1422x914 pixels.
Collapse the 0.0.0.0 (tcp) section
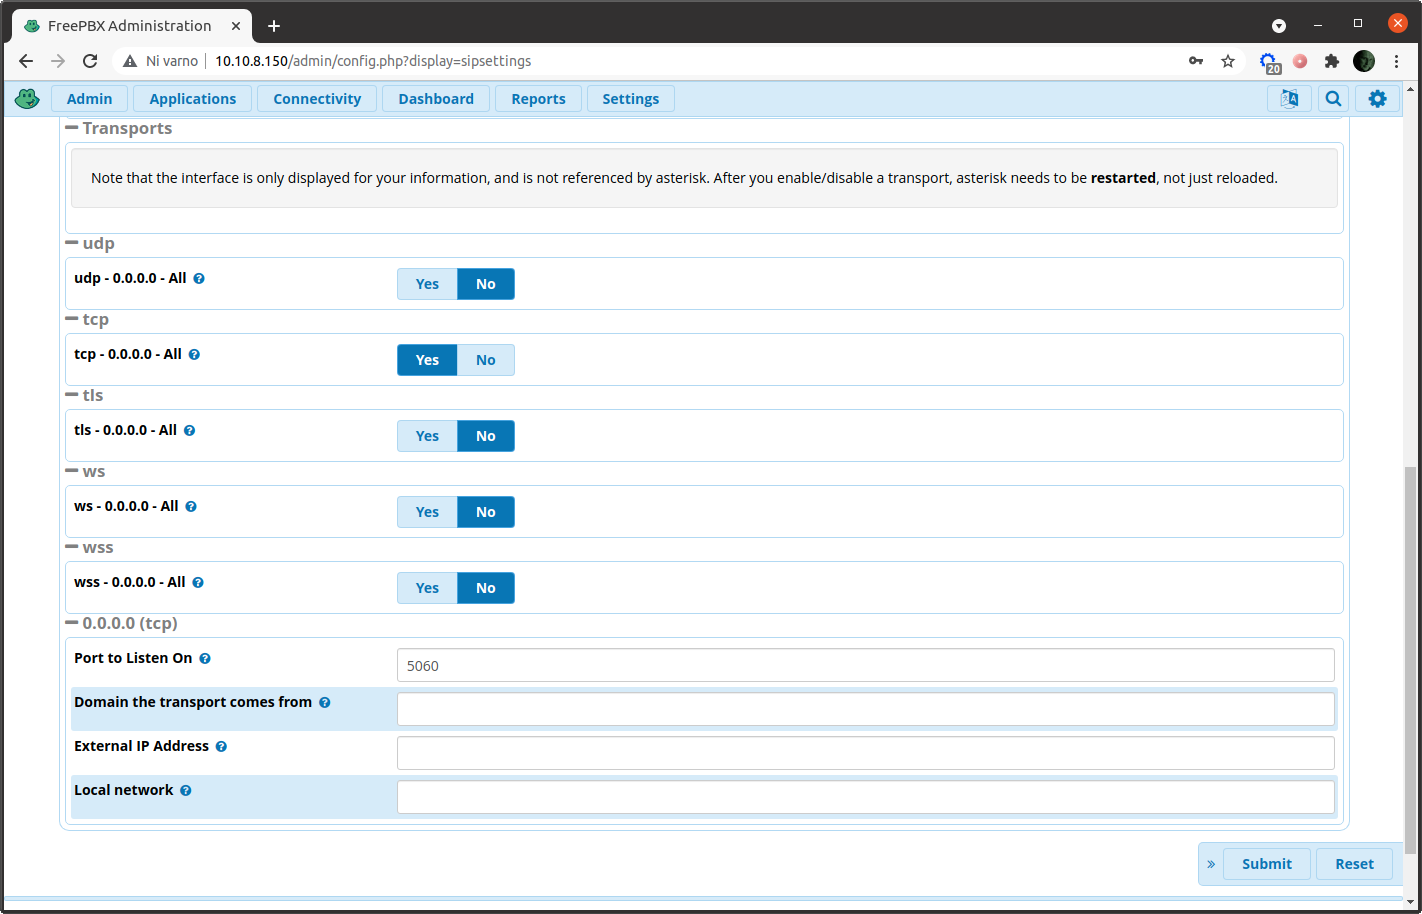click(71, 622)
